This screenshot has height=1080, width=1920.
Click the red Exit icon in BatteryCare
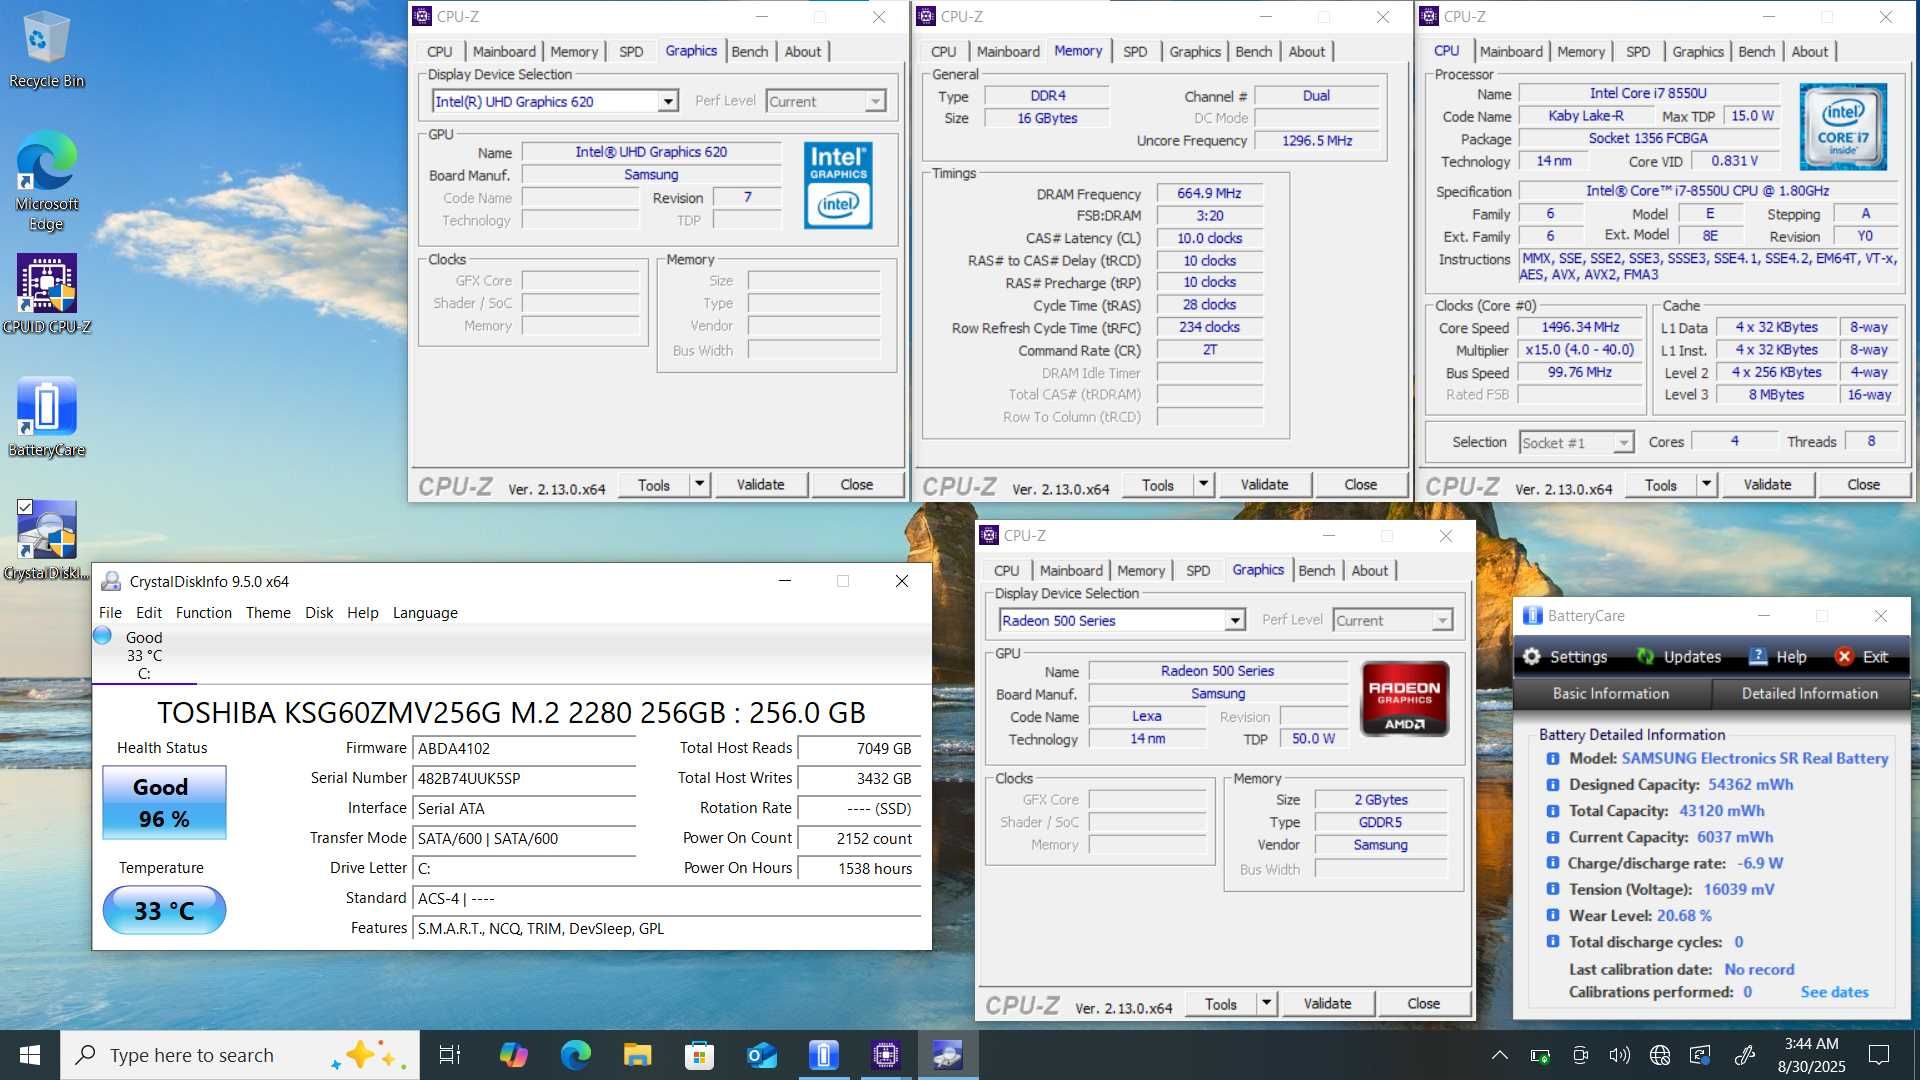coord(1844,657)
